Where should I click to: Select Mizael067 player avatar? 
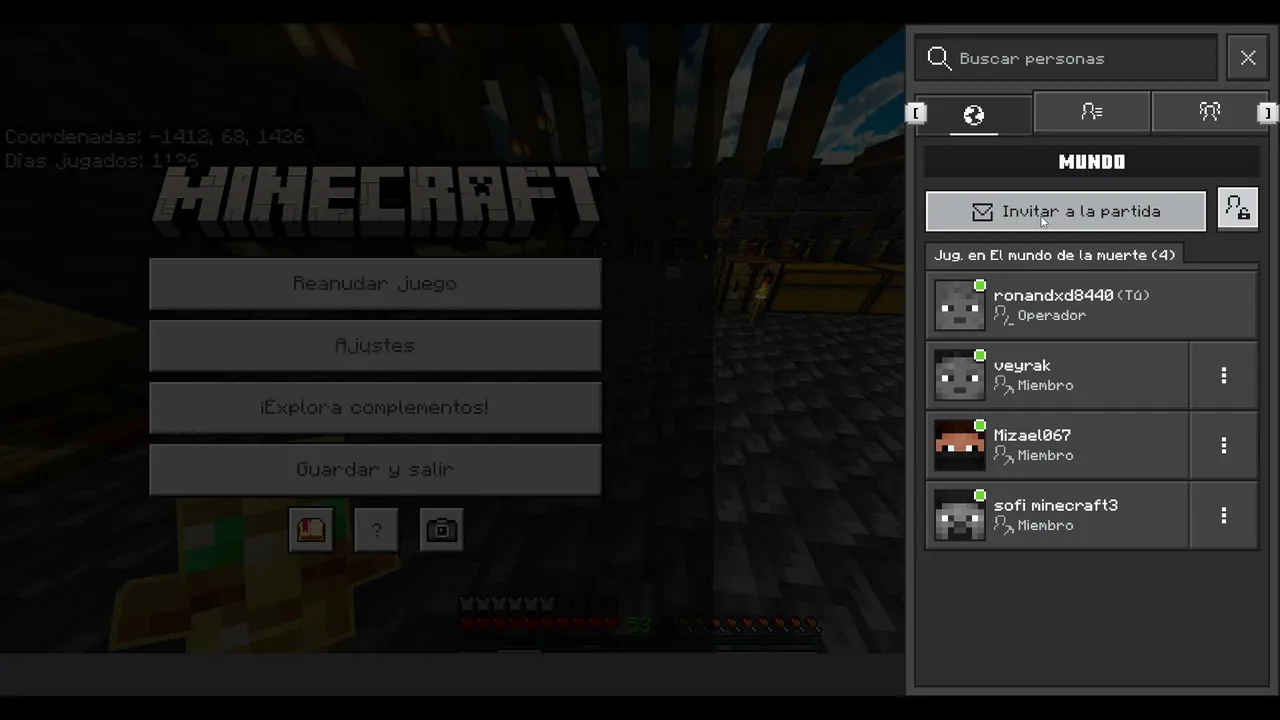[x=959, y=445]
